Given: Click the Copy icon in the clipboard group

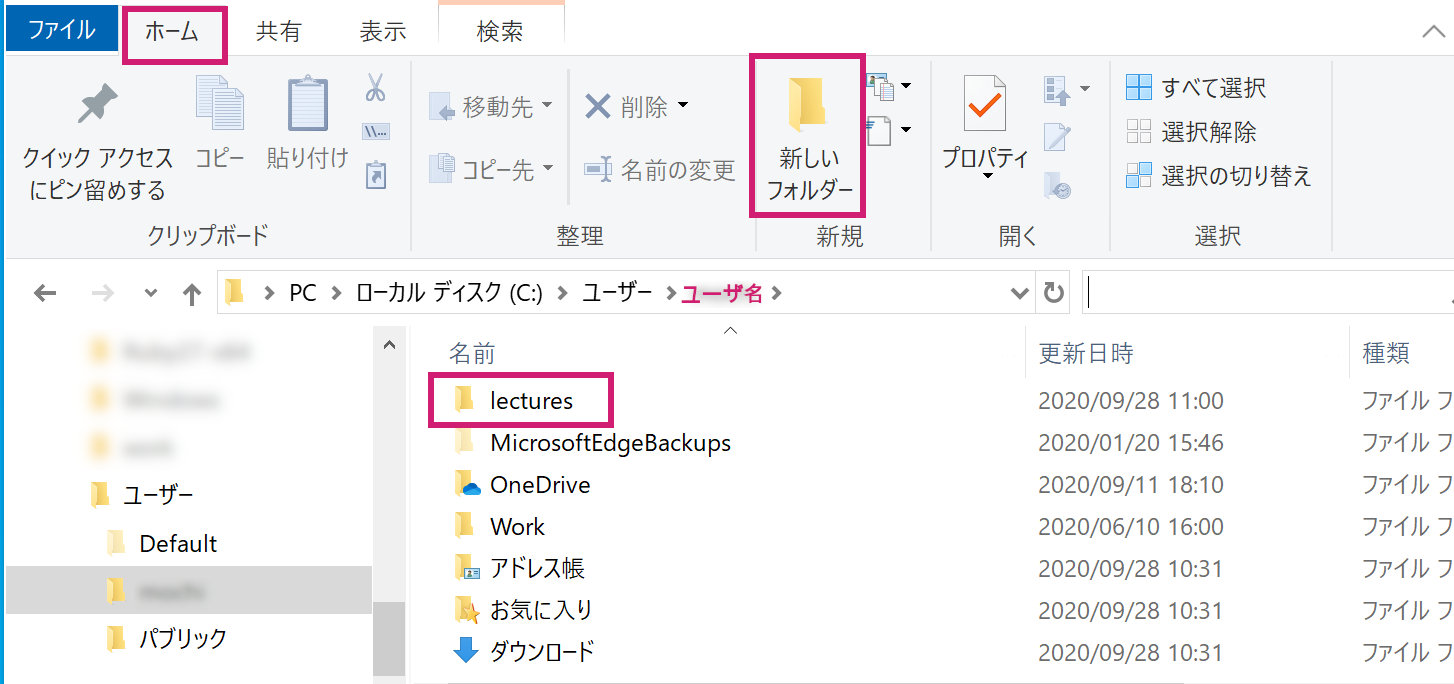Looking at the screenshot, I should click(x=219, y=105).
